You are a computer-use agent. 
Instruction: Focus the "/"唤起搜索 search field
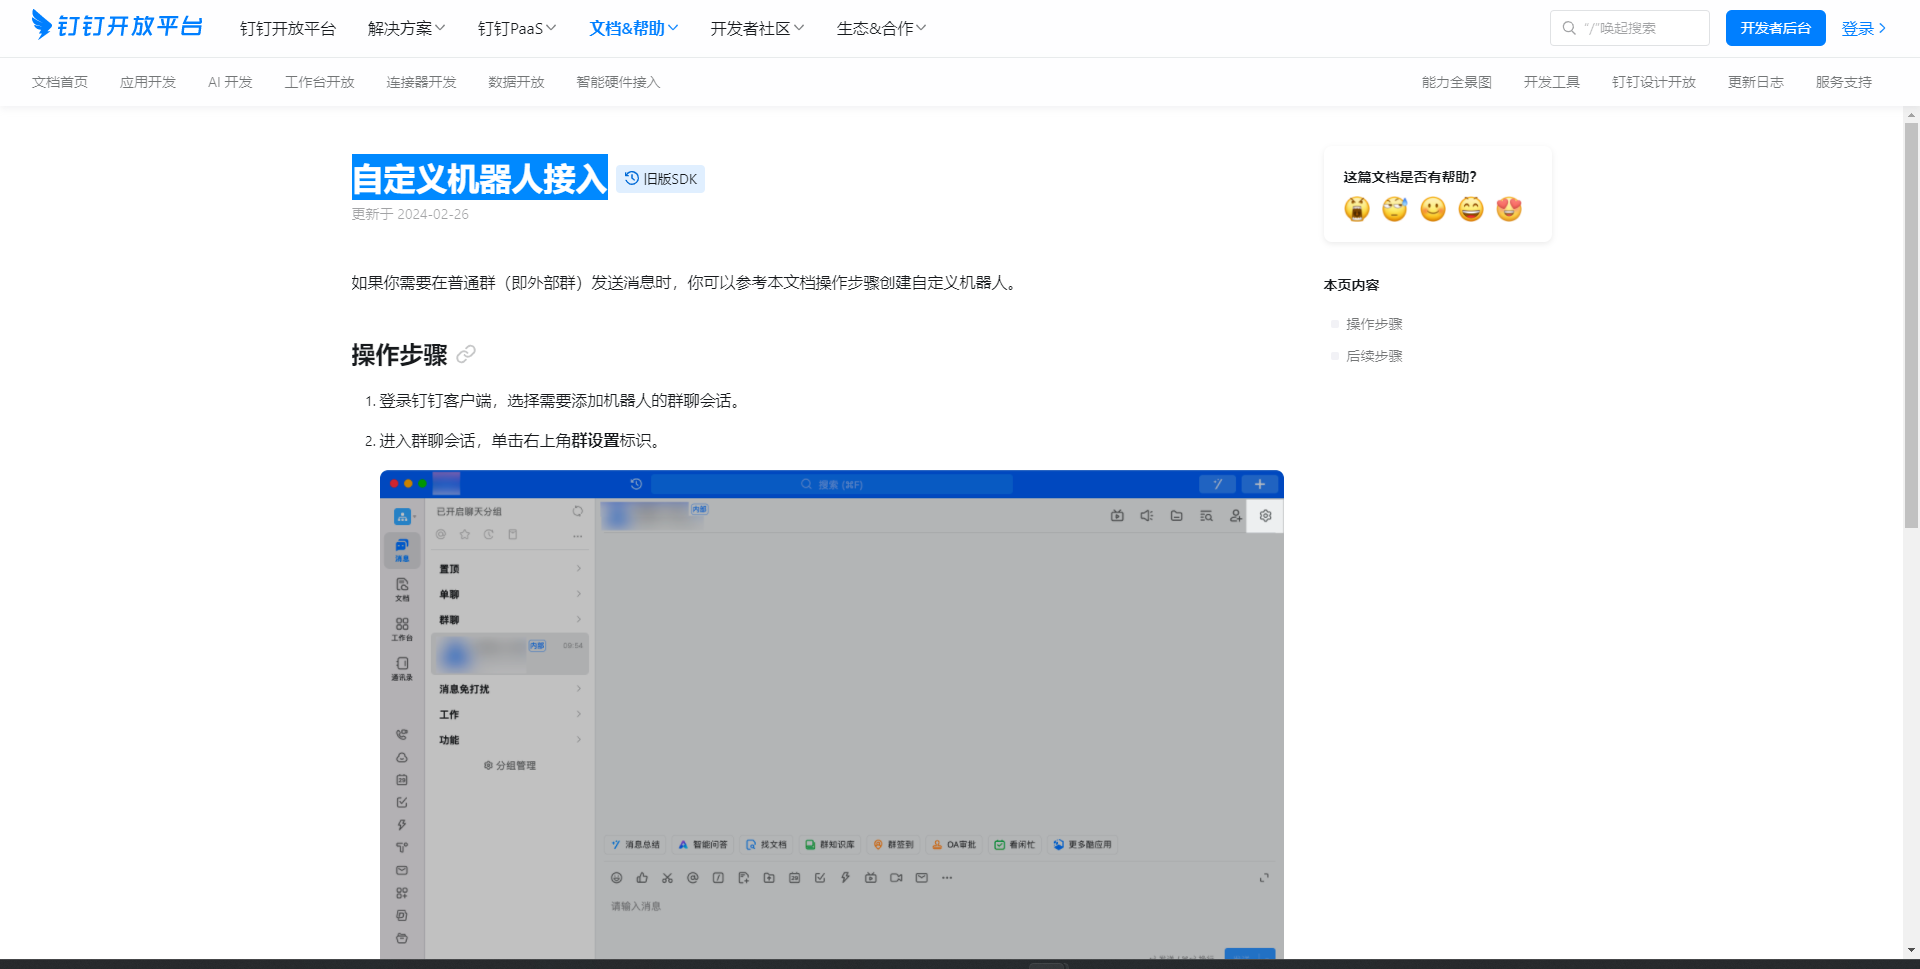coord(1630,28)
